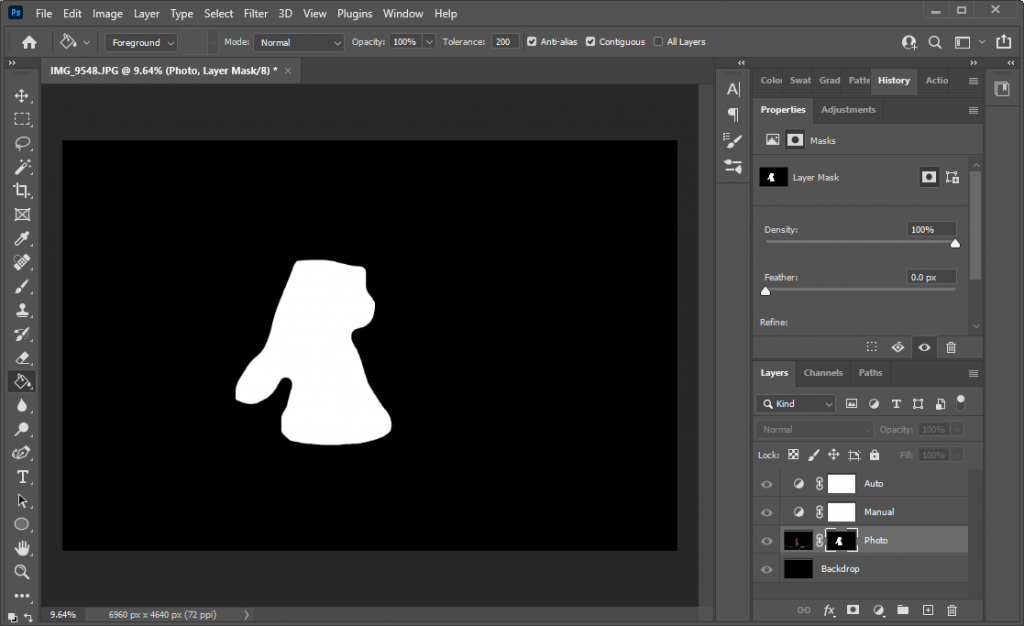
Task: Switch to the Channels tab
Action: coord(822,372)
